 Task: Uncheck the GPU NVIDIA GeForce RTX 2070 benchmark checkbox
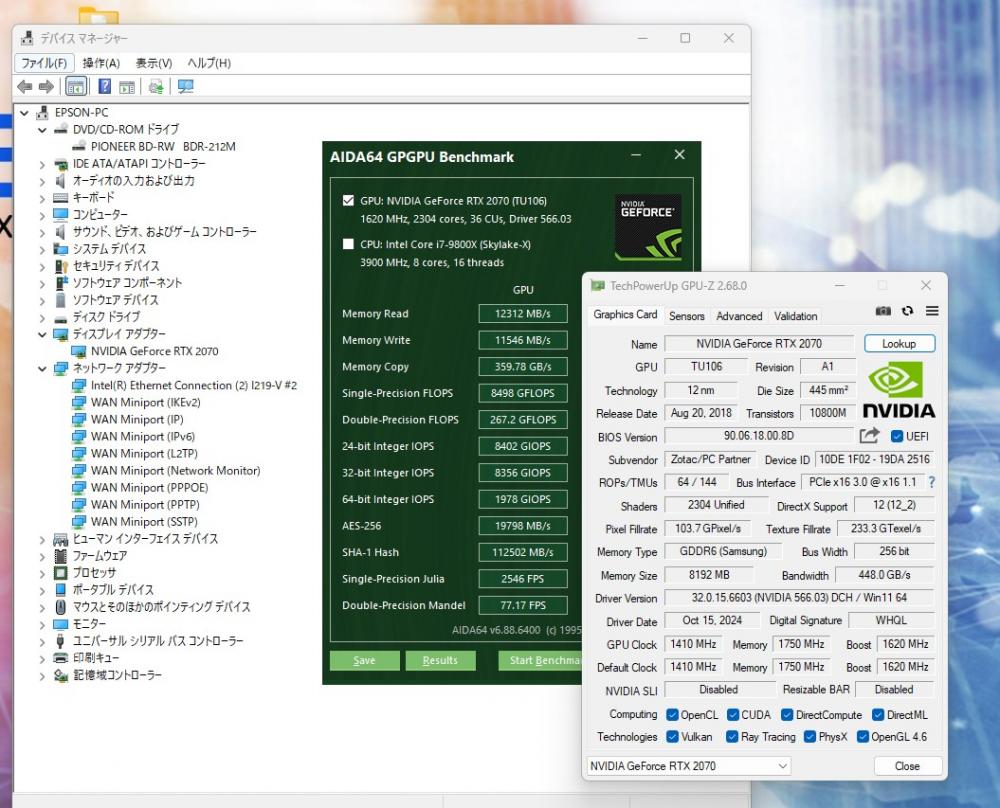click(x=348, y=201)
